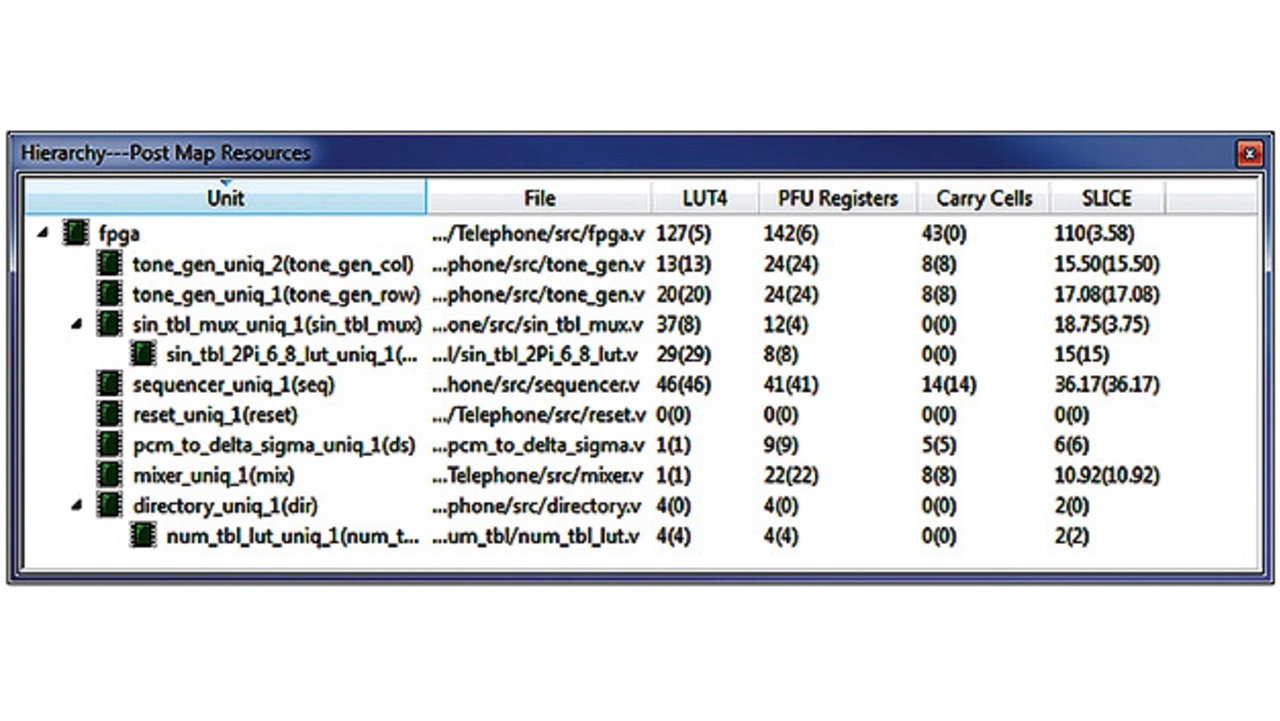
Task: Click the SLICE column header
Action: point(1106,198)
